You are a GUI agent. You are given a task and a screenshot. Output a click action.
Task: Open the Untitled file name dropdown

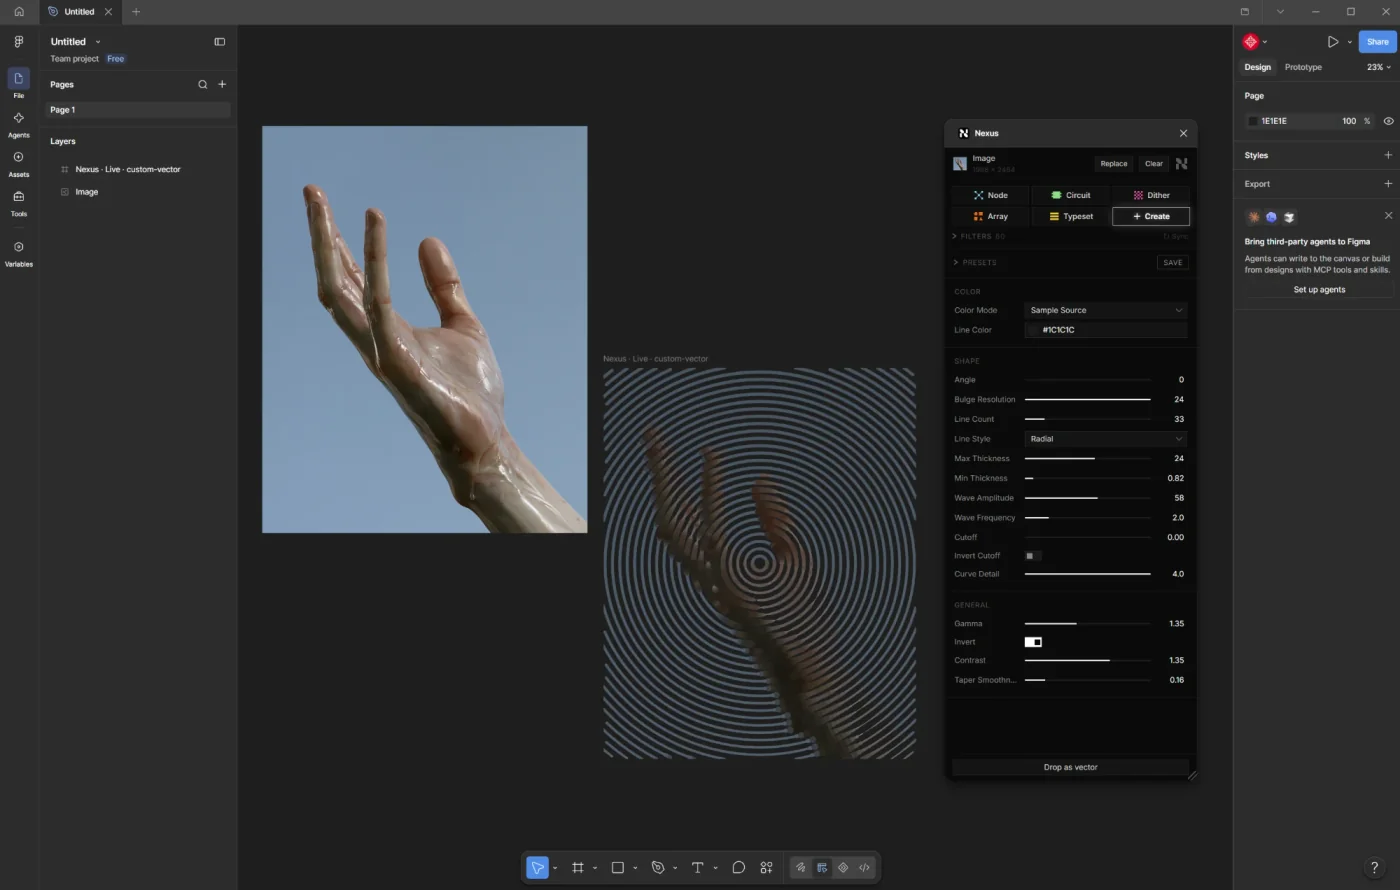[x=98, y=42]
